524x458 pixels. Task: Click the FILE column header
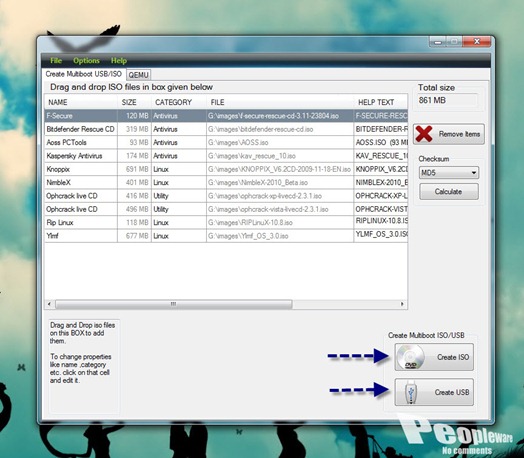click(x=280, y=102)
